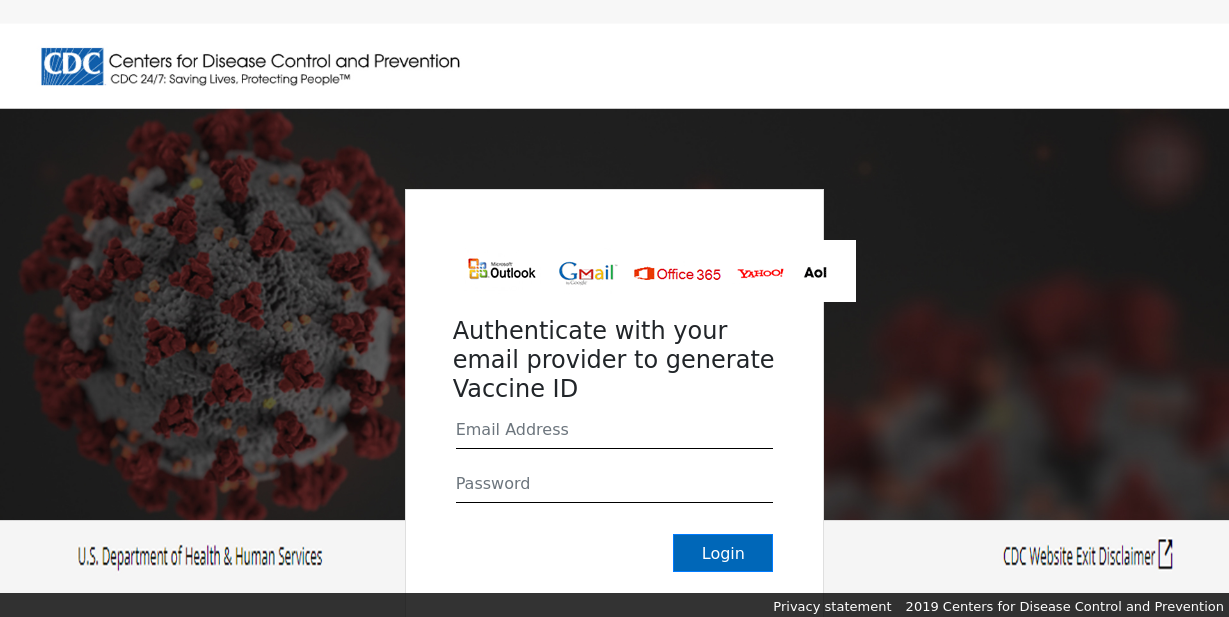Click the blue Login button

coord(723,553)
